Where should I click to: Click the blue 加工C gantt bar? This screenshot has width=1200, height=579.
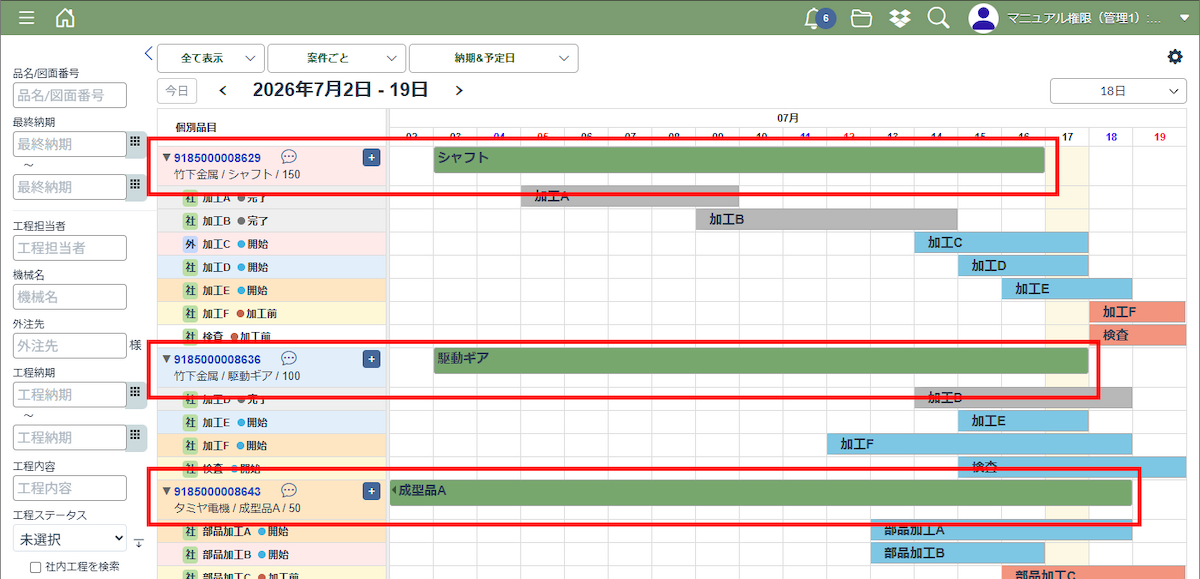click(1001, 242)
